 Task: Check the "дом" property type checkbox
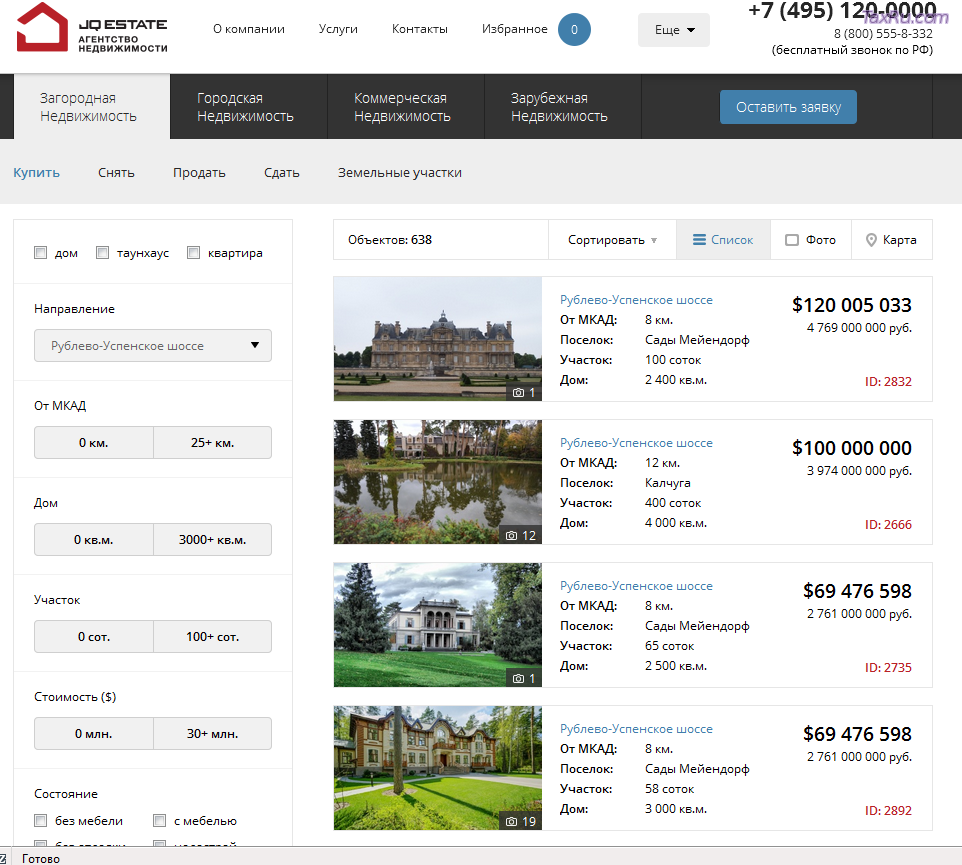click(41, 253)
